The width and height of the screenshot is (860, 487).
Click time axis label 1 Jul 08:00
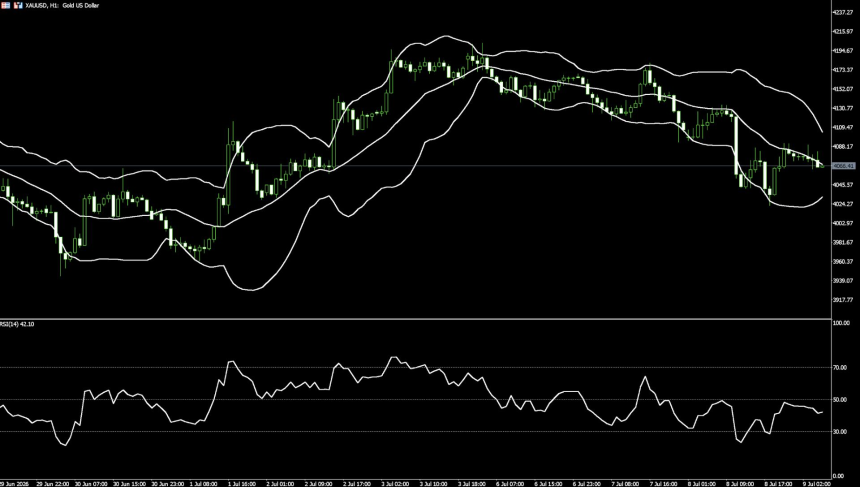(203, 484)
